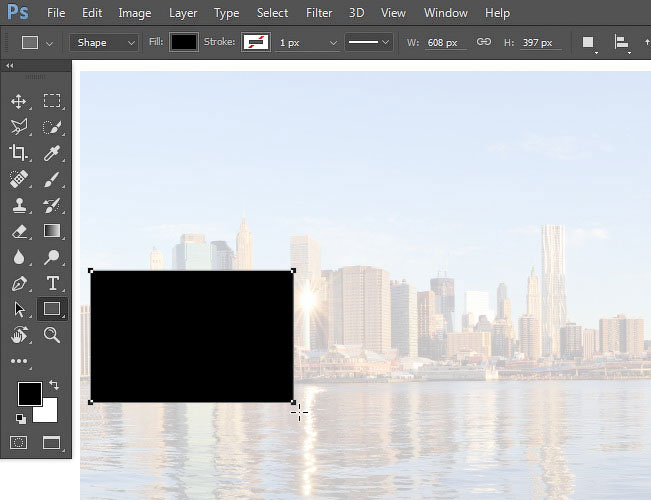Open the Edit menu

(x=92, y=13)
